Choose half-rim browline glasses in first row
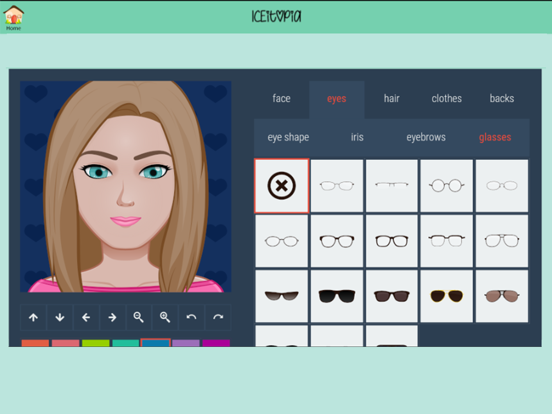552x414 pixels. point(391,186)
